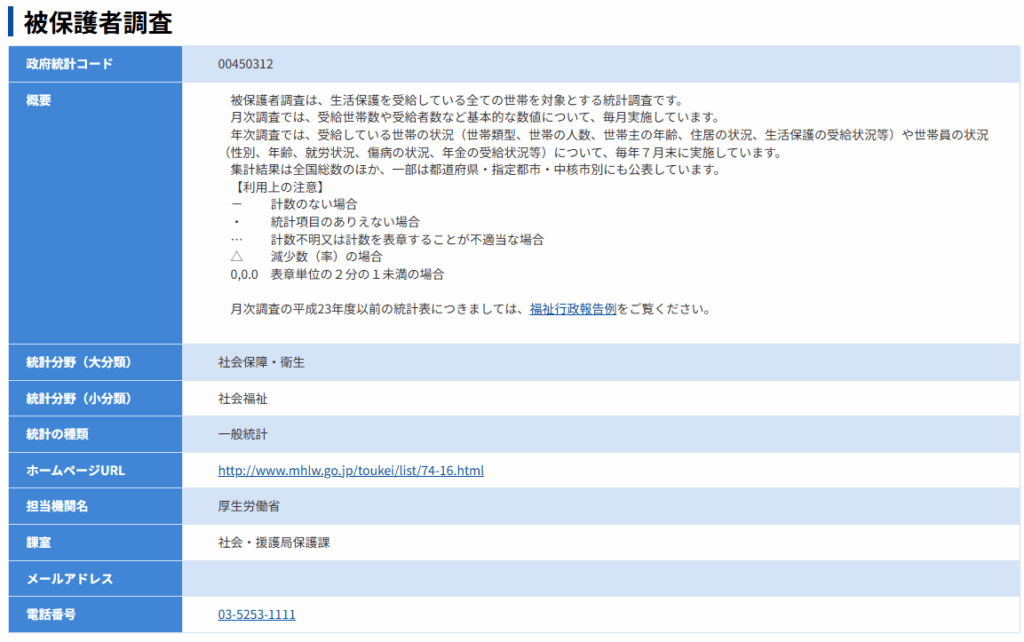
Task: Click the 電話番号 row label
Action: [51, 614]
